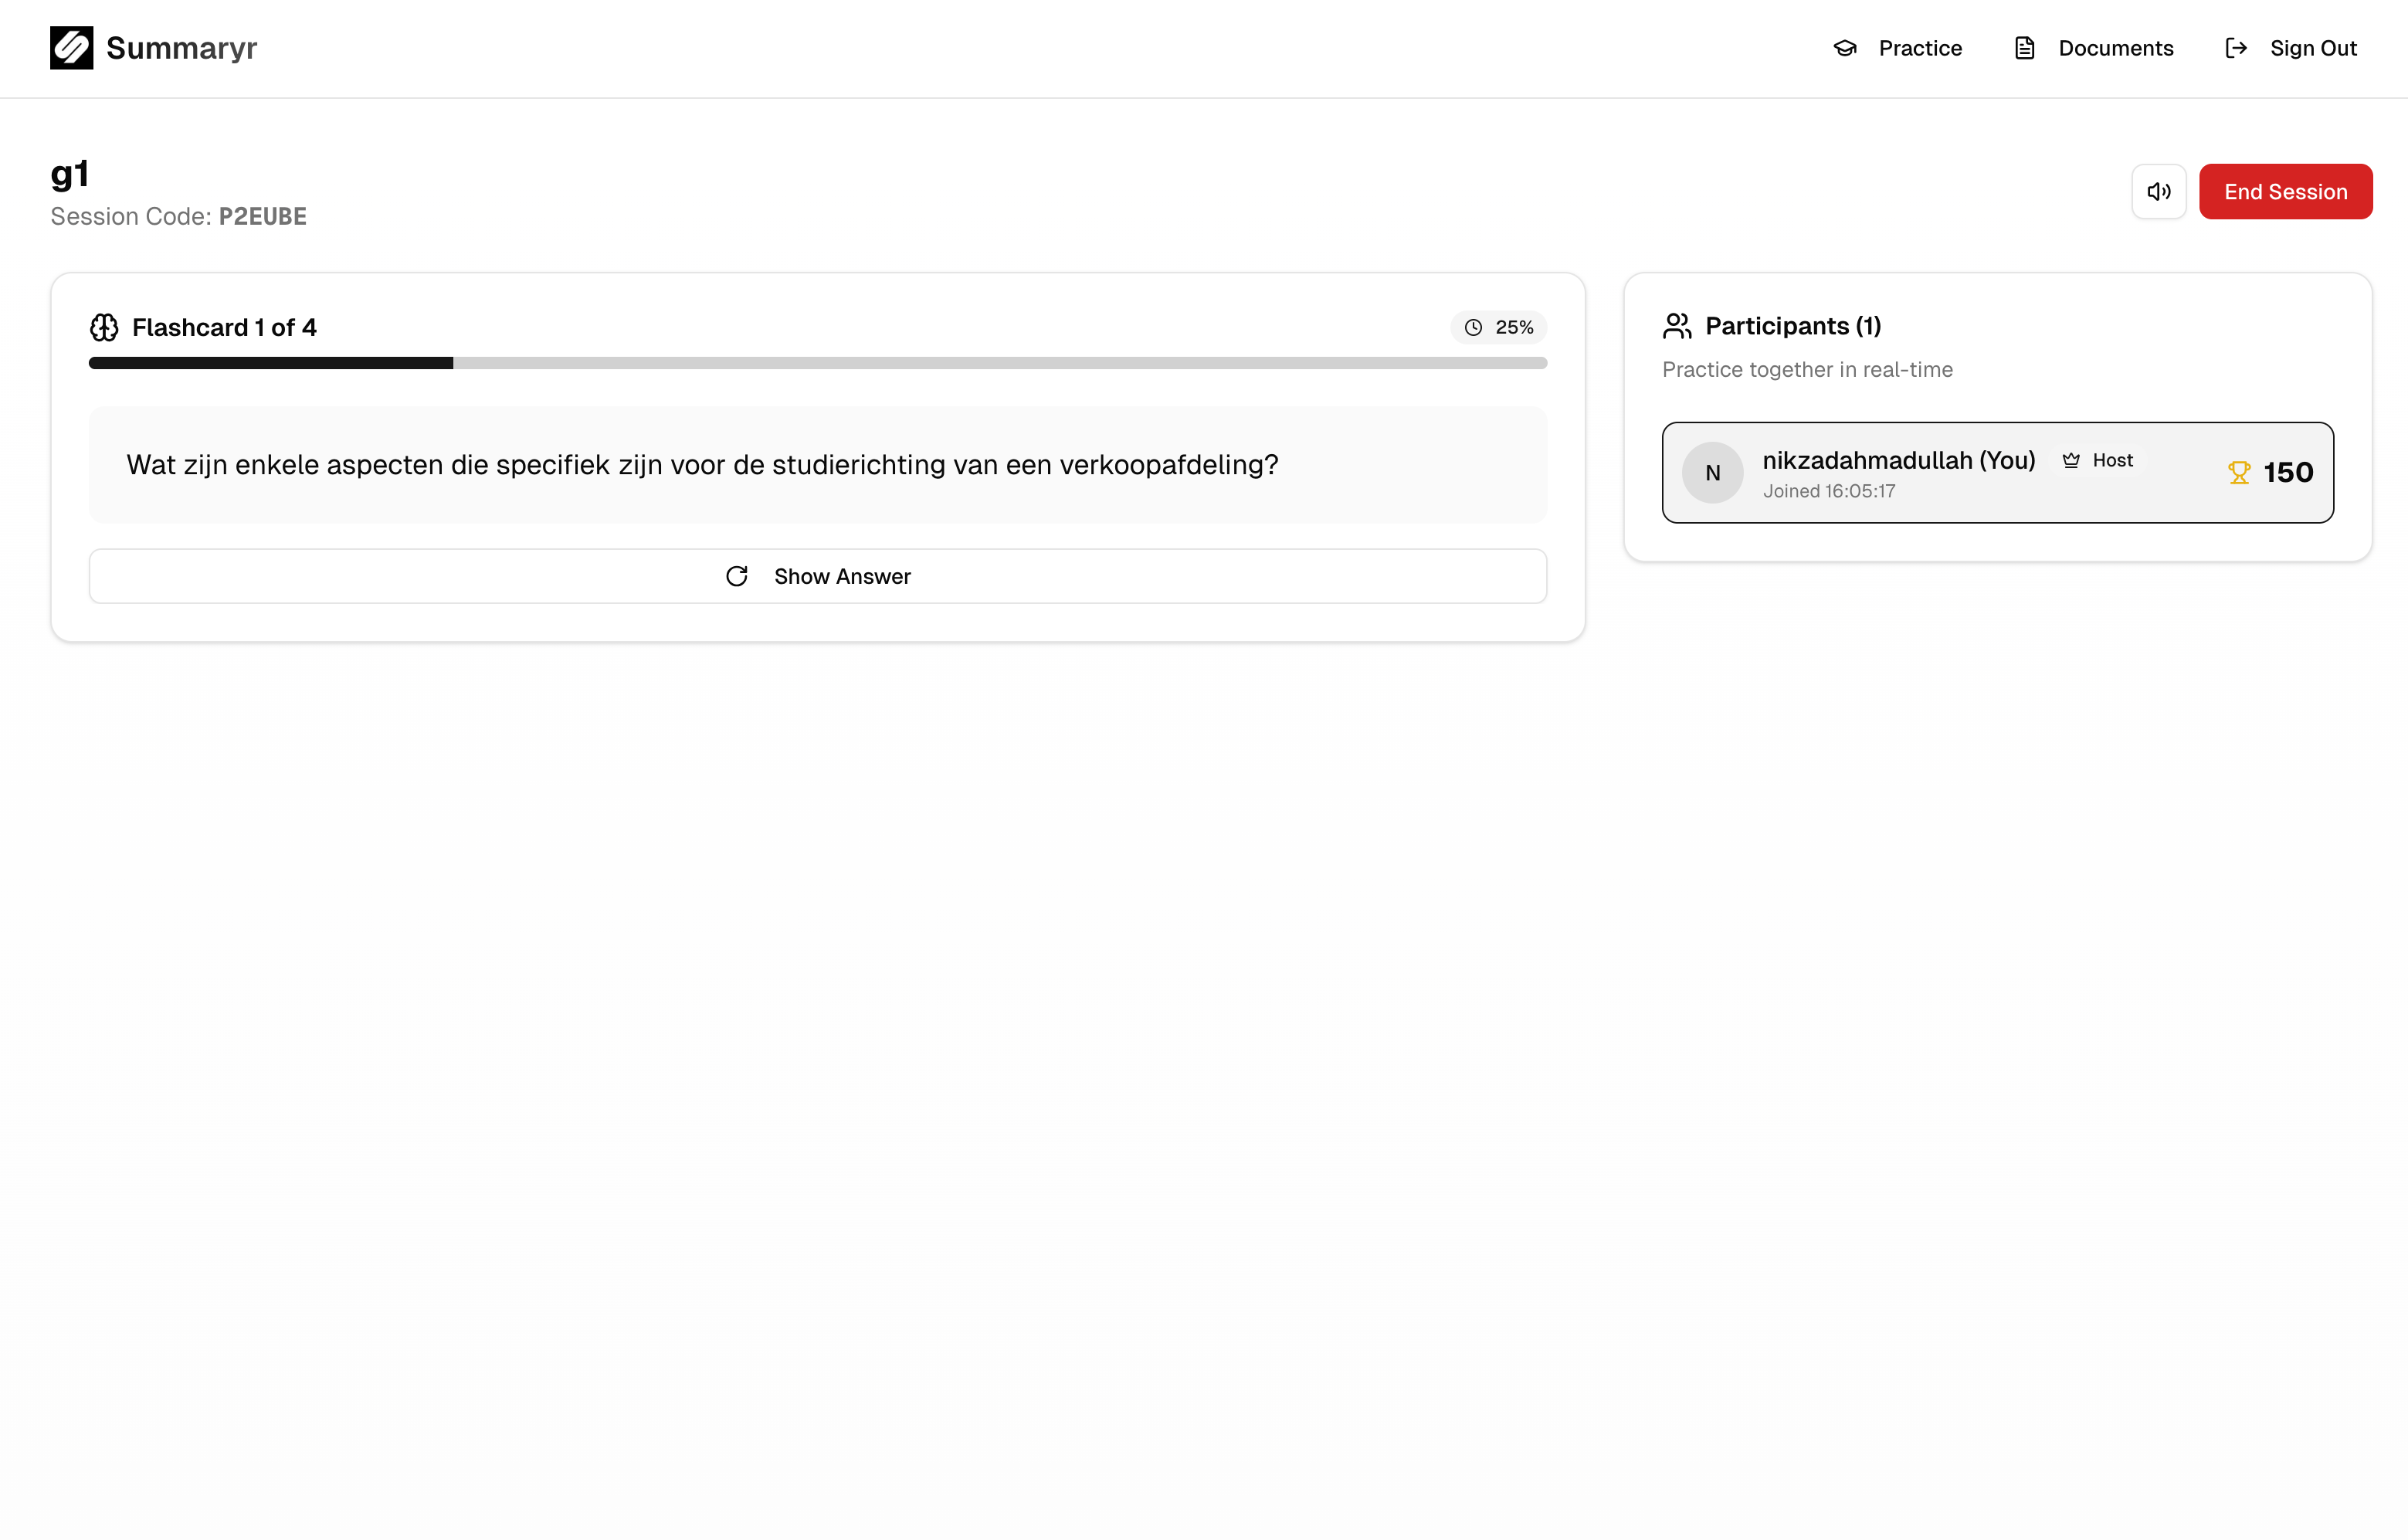Click the Sign Out arrow icon
2408x1540 pixels.
point(2236,48)
